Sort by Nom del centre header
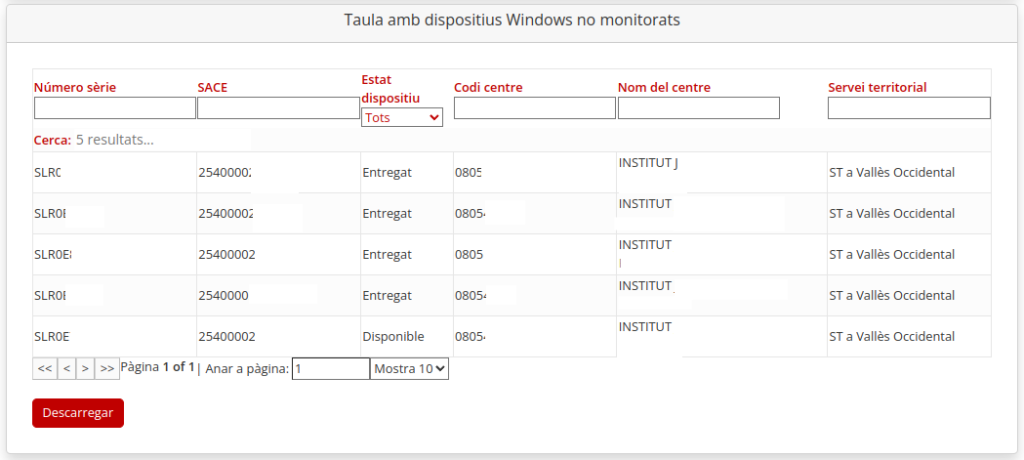Image resolution: width=1024 pixels, height=460 pixels. click(664, 87)
